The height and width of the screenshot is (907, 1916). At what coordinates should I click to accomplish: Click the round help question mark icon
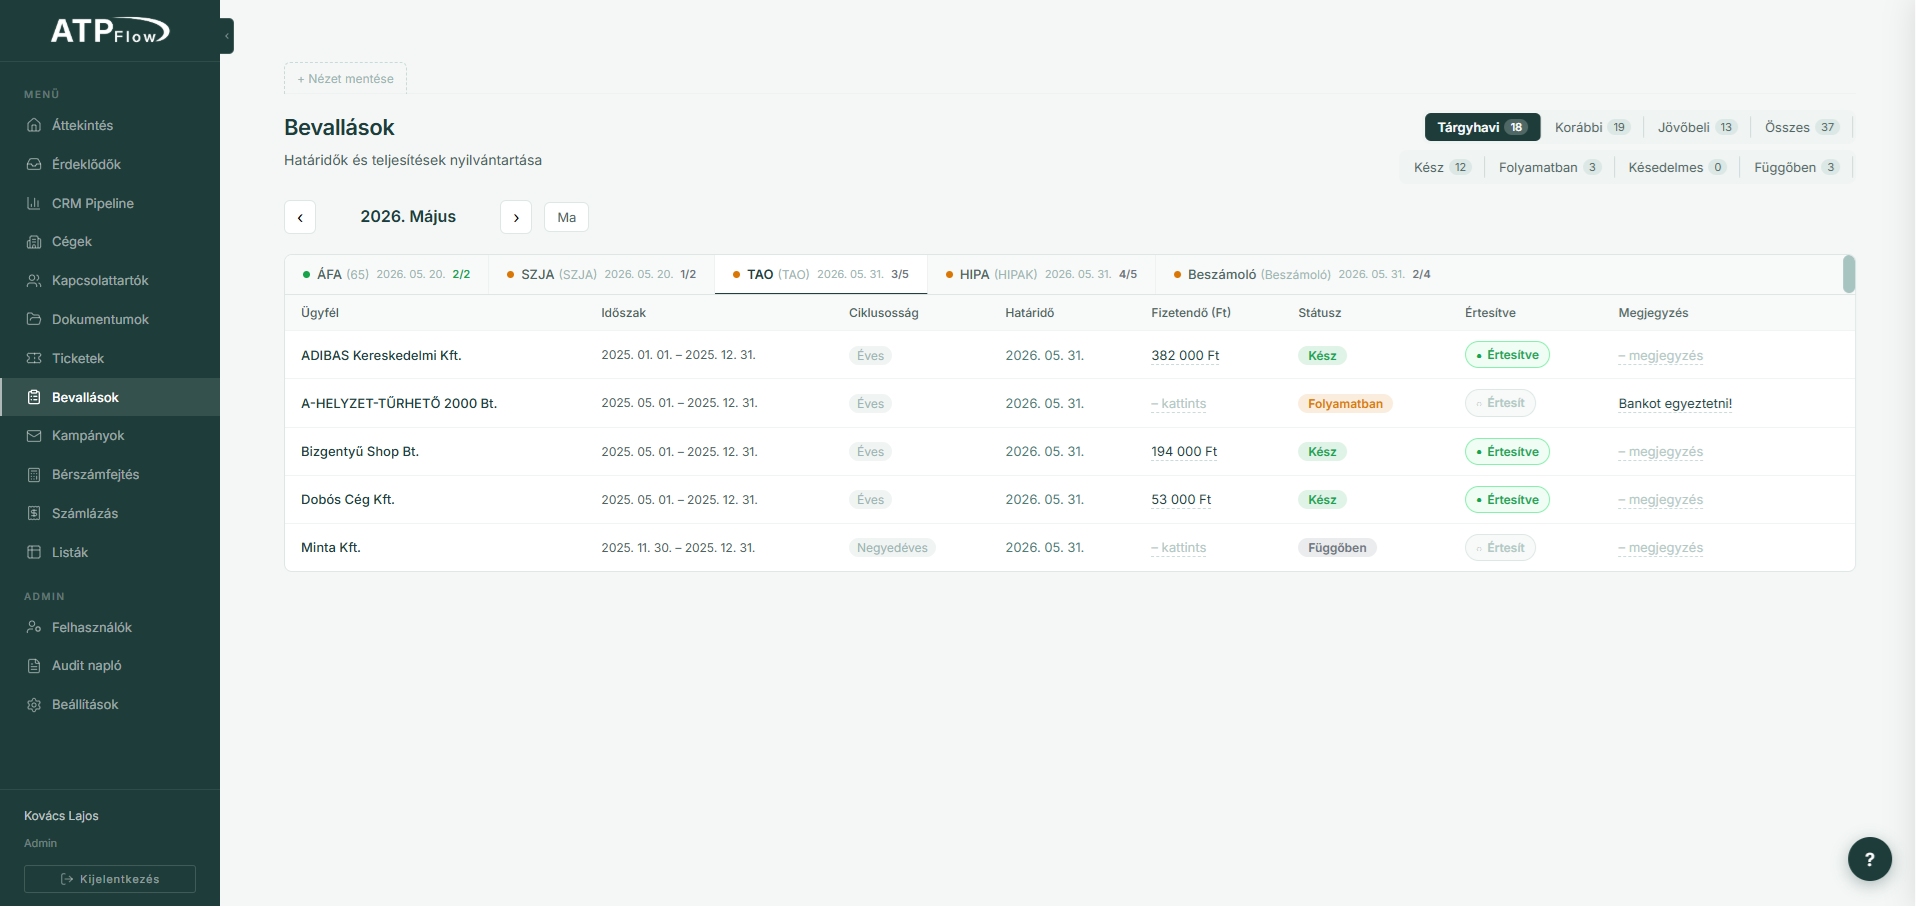[1869, 859]
